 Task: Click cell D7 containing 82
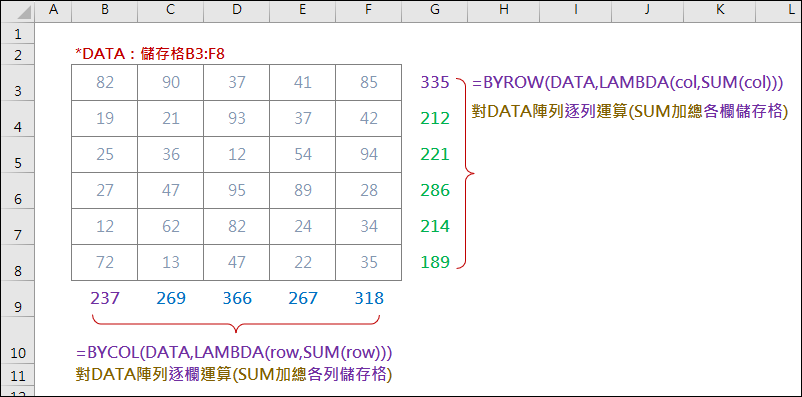pos(236,227)
